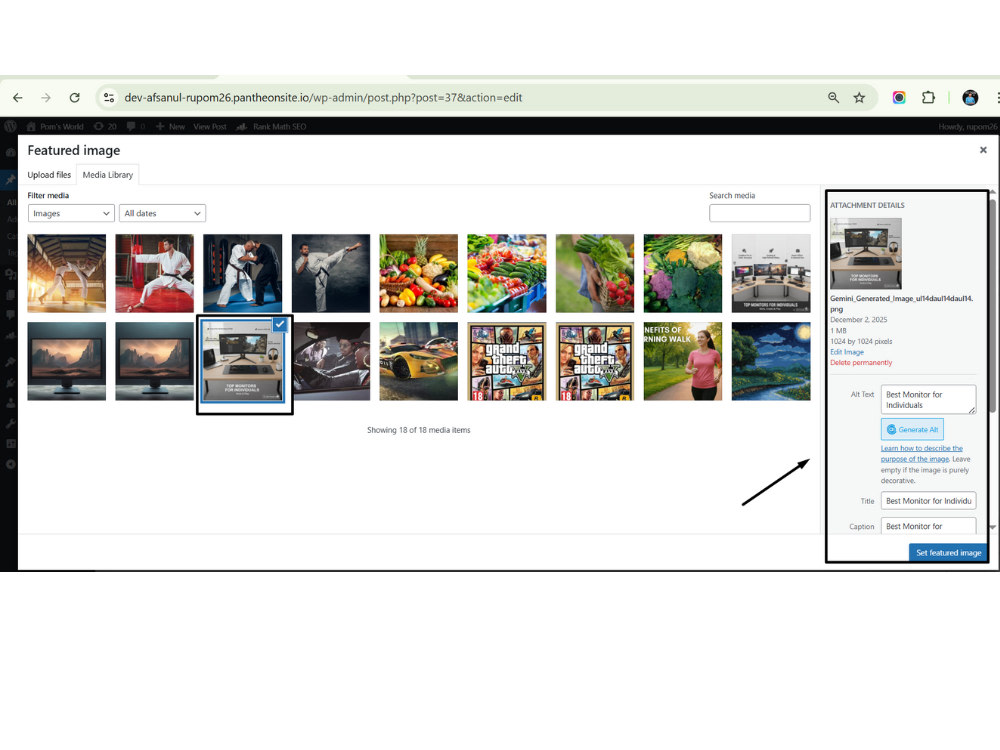Select the karate sparring in dojo thumbnail
The height and width of the screenshot is (750, 1000).
pos(66,273)
